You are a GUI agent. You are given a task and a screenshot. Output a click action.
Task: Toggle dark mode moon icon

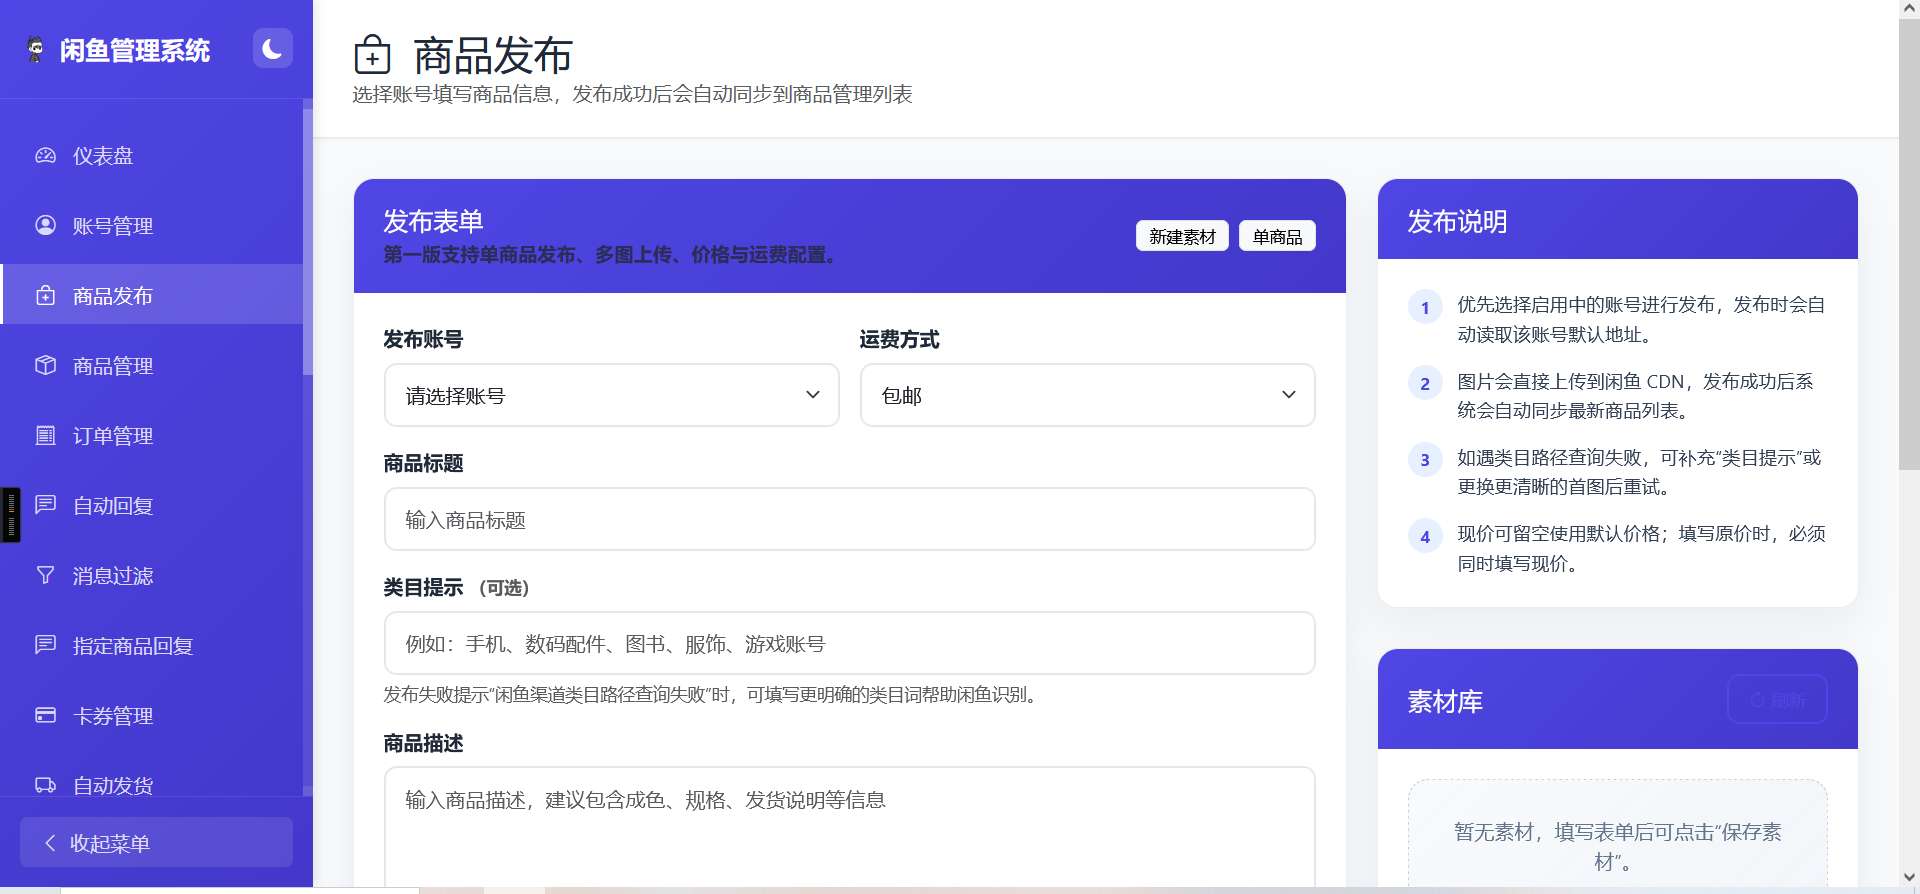click(x=272, y=48)
